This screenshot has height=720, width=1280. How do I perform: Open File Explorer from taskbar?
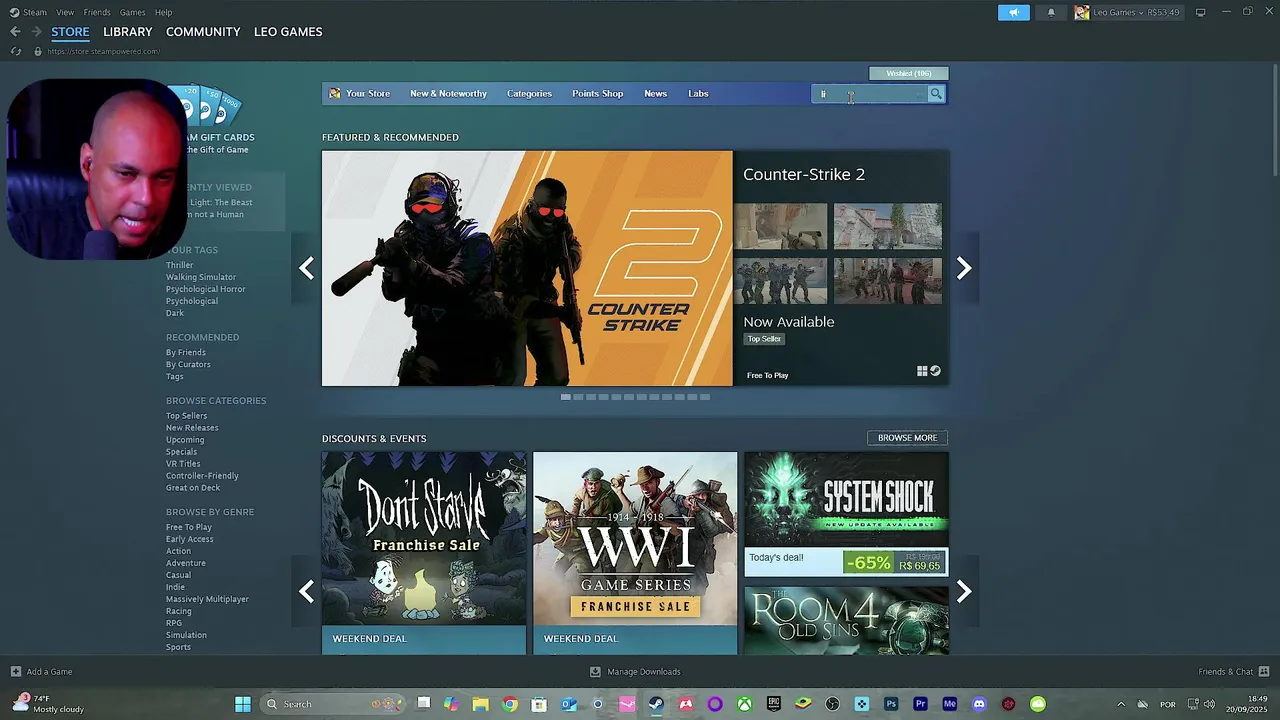point(480,704)
